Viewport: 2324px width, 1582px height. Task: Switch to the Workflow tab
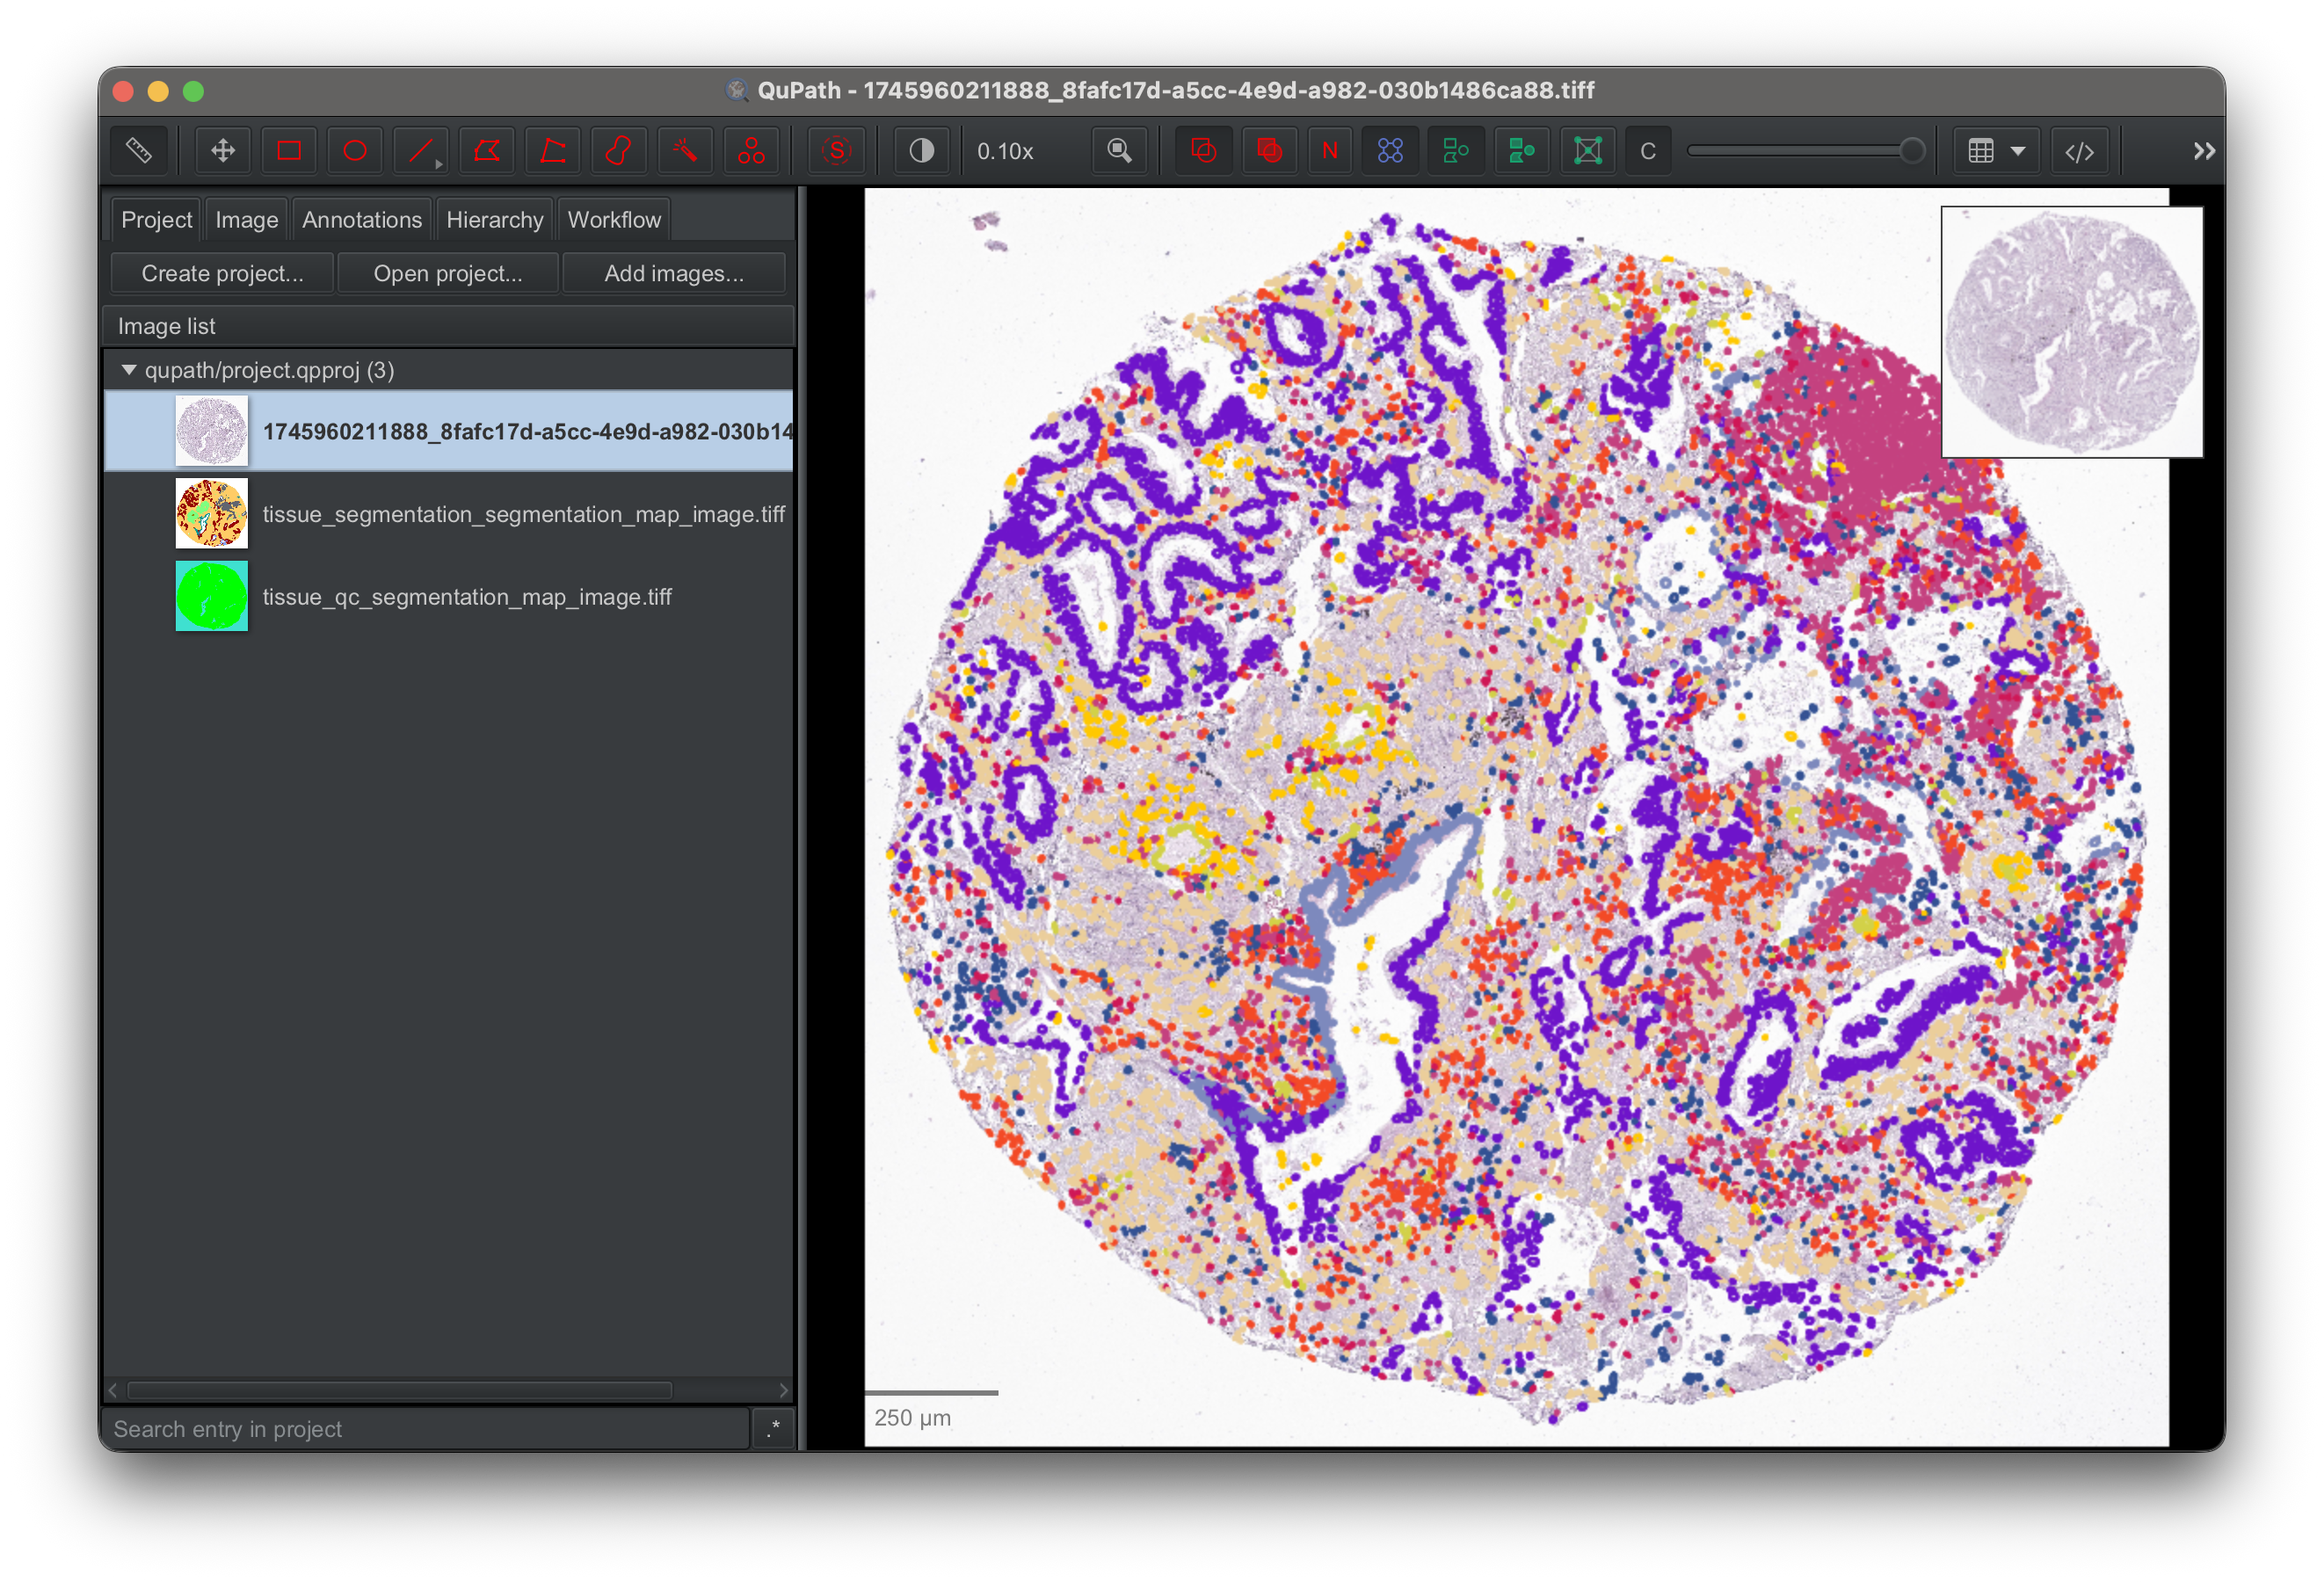coord(614,220)
